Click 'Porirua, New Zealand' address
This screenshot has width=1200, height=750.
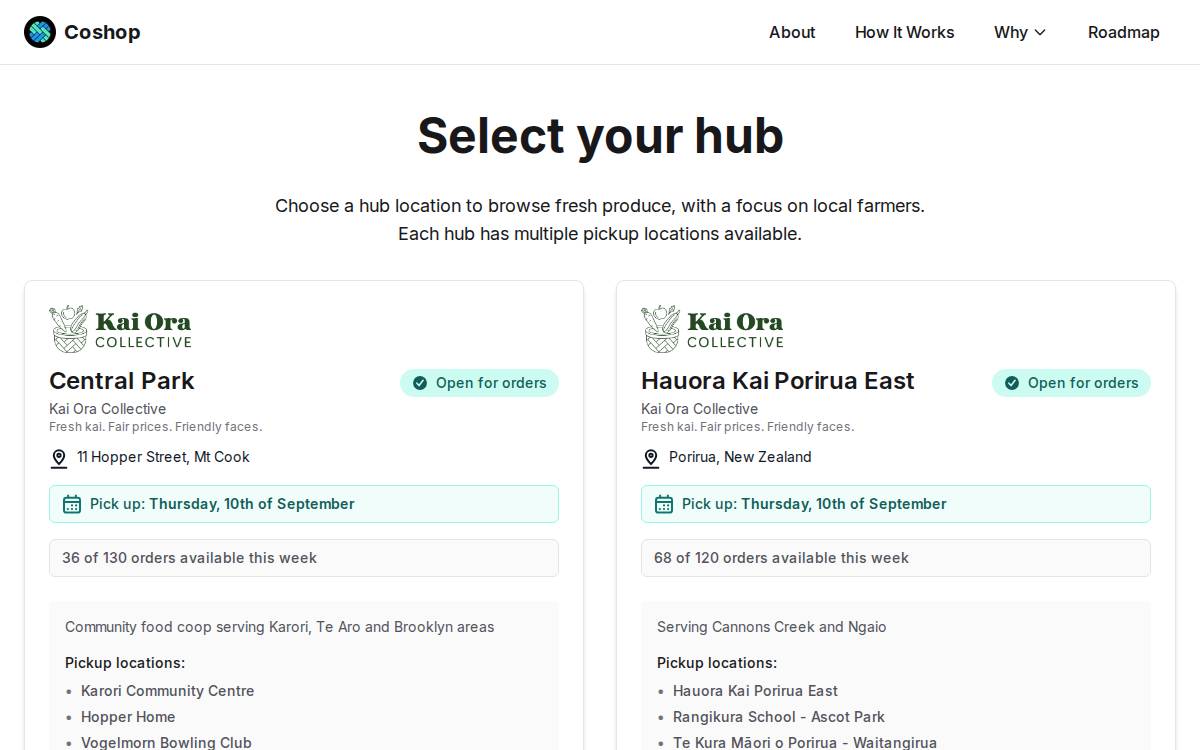[x=740, y=457]
